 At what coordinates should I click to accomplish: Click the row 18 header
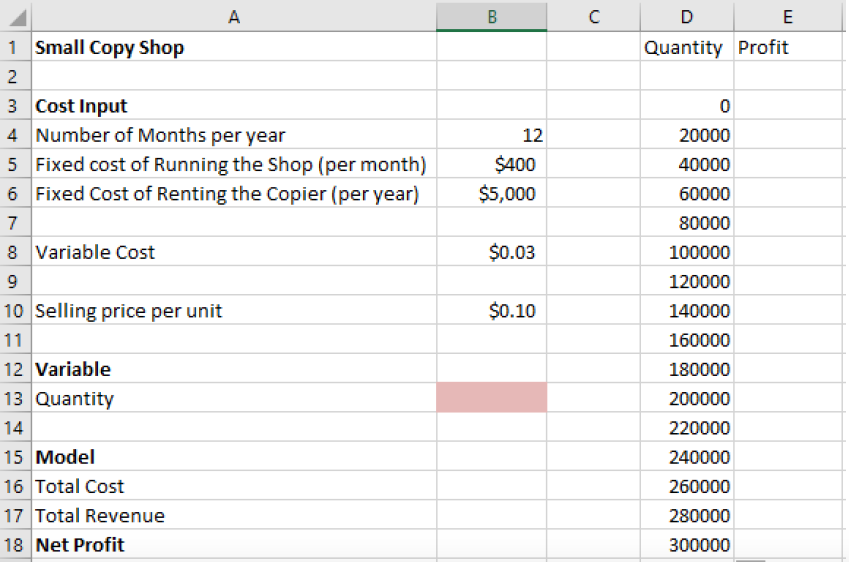16,545
